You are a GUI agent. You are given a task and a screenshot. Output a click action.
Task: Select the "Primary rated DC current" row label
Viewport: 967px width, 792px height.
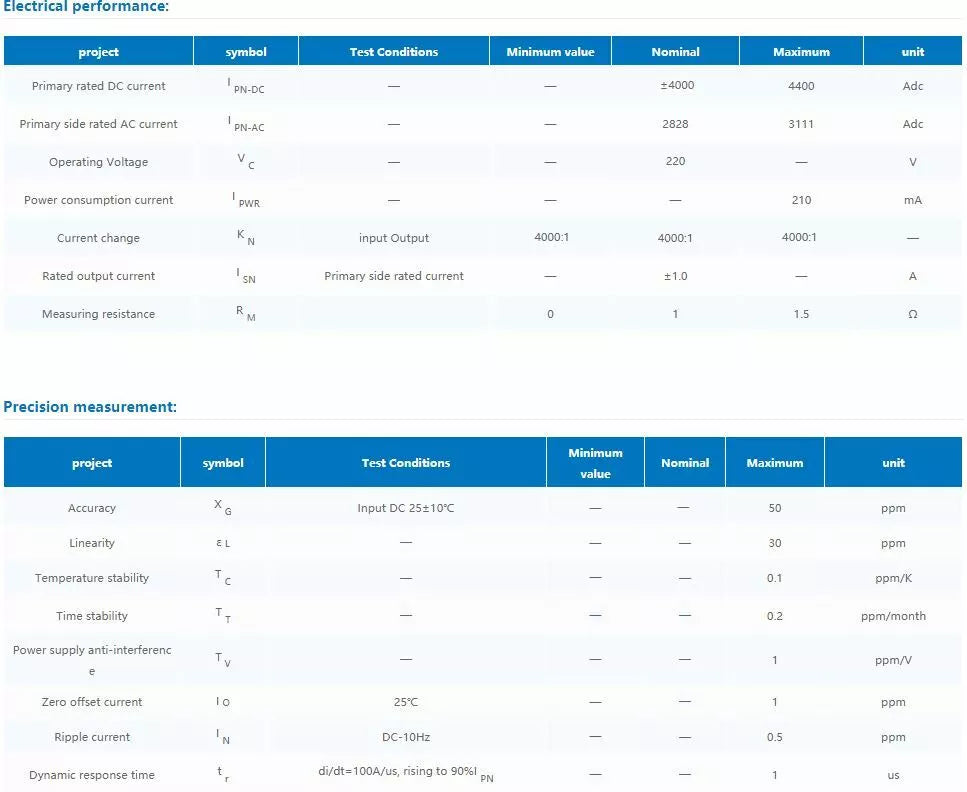pos(99,86)
